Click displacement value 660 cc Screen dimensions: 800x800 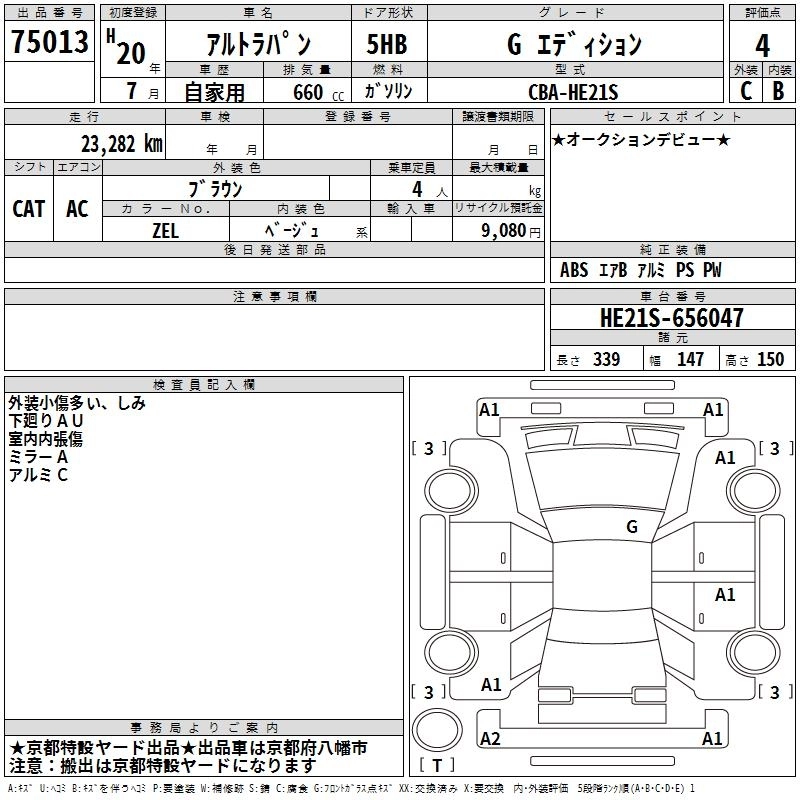click(318, 93)
